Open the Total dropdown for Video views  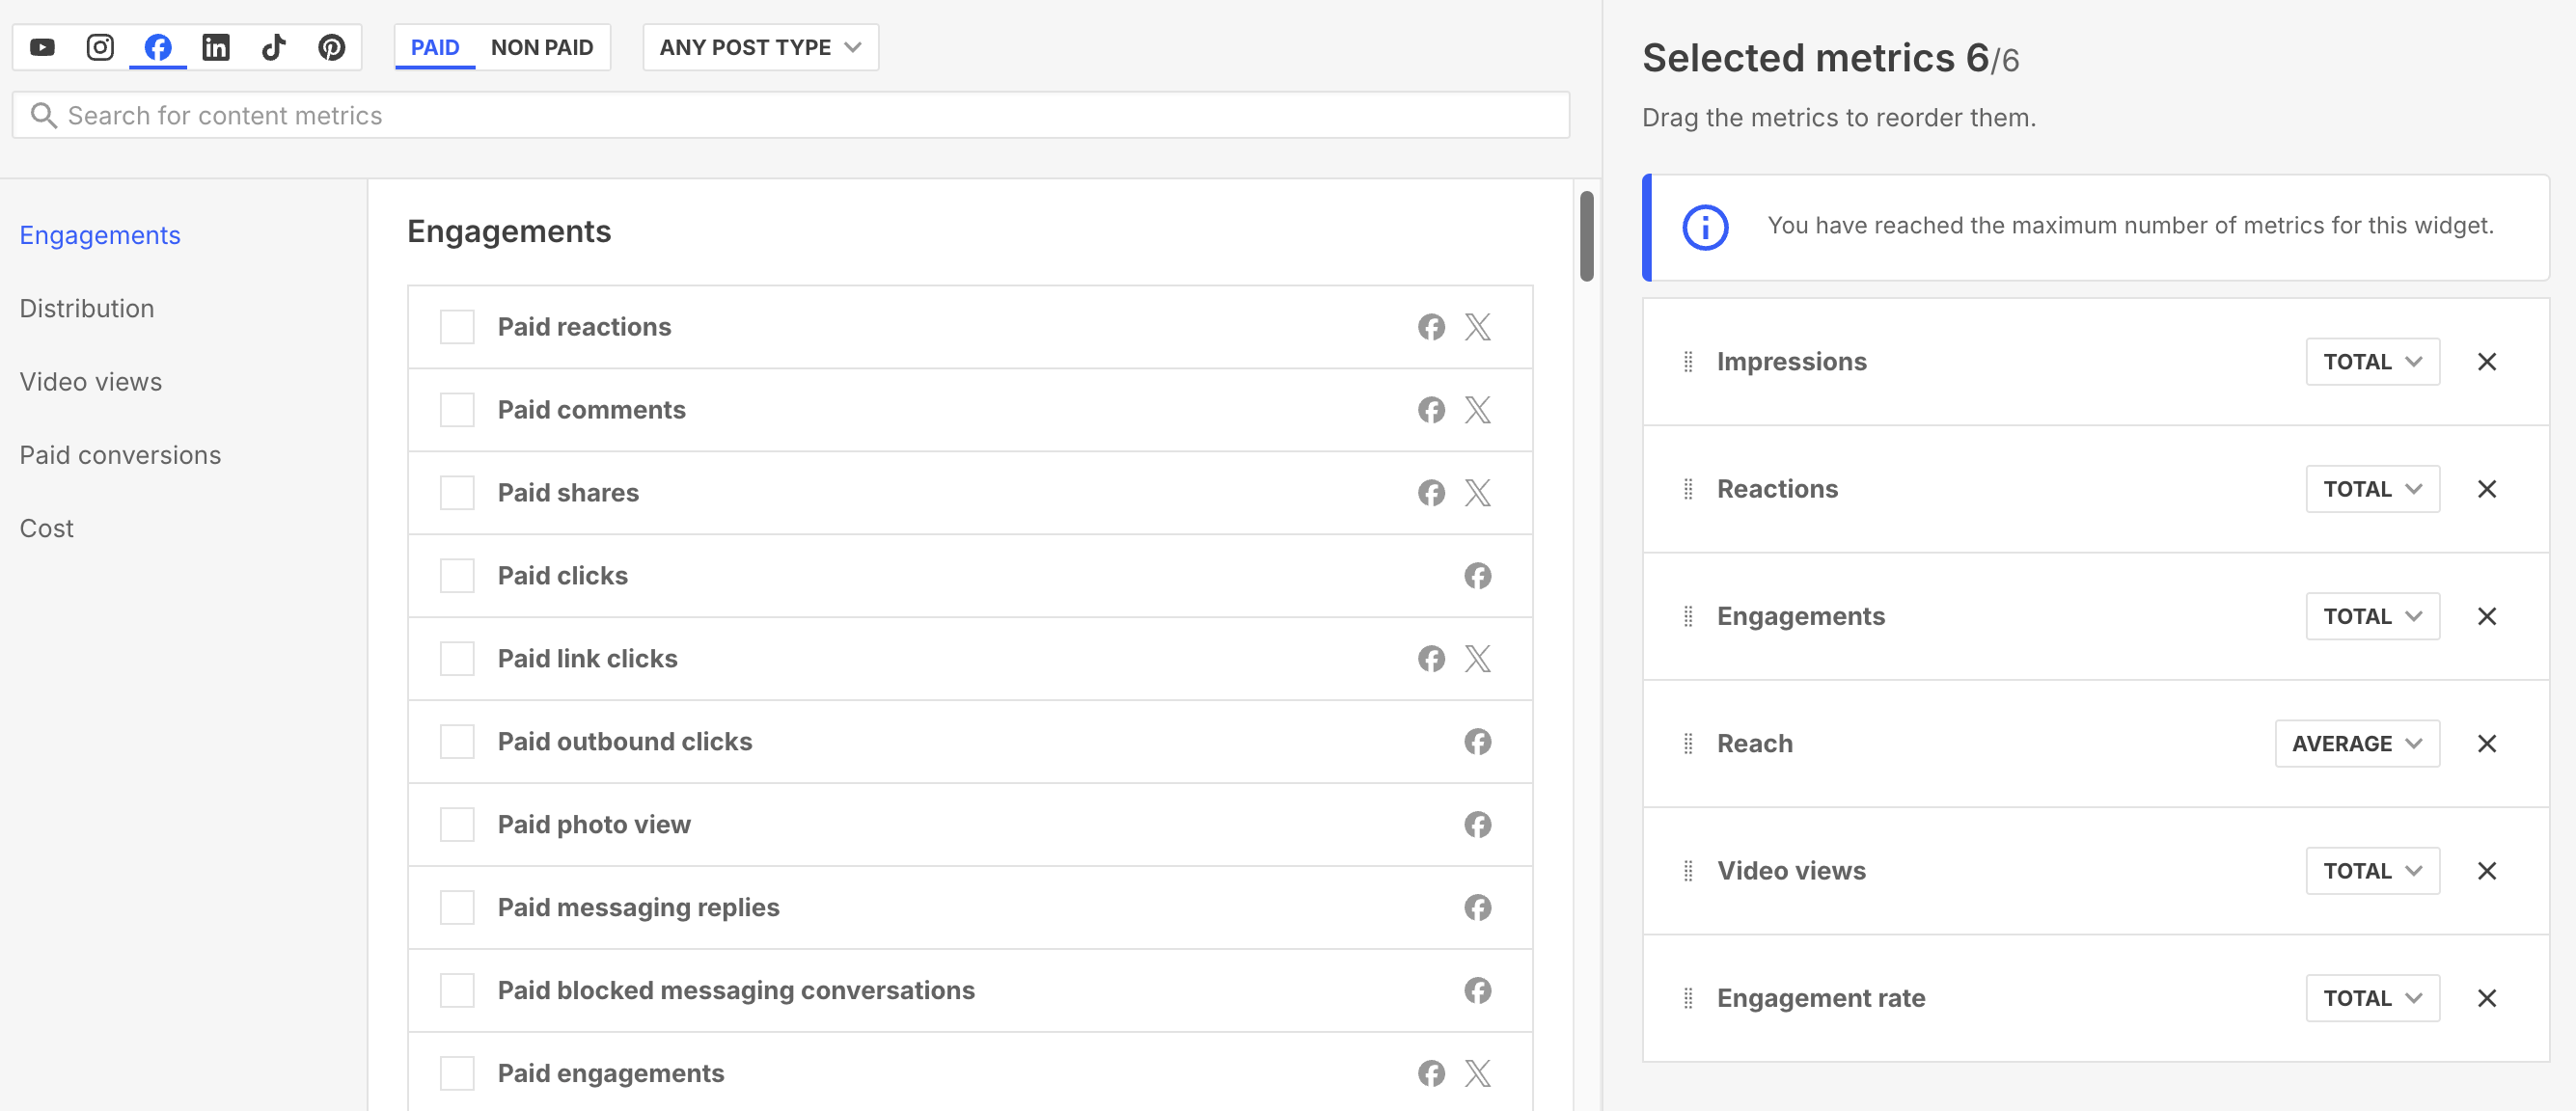click(x=2372, y=871)
